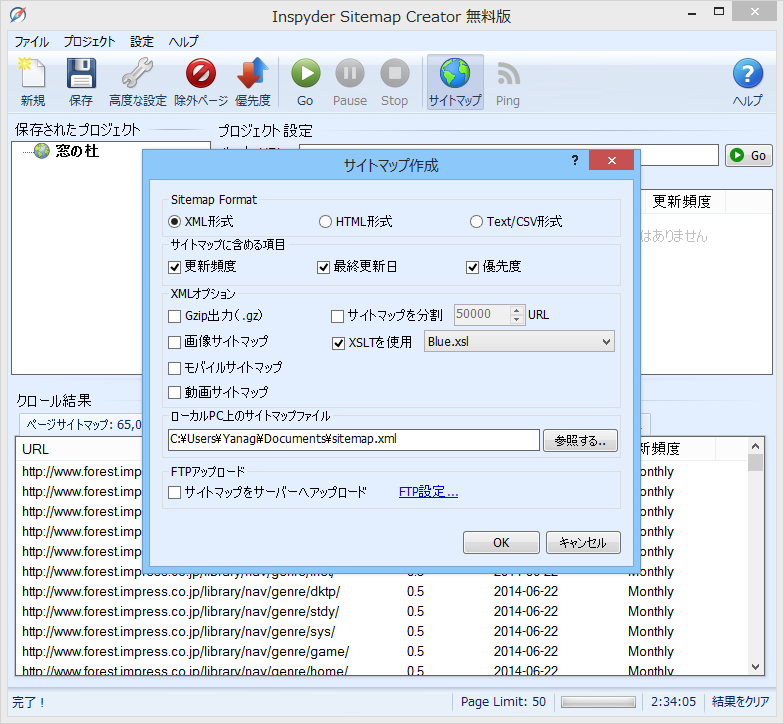The image size is (784, 724).
Task: Open 高度な設定 wrench icon
Action: click(x=138, y=82)
